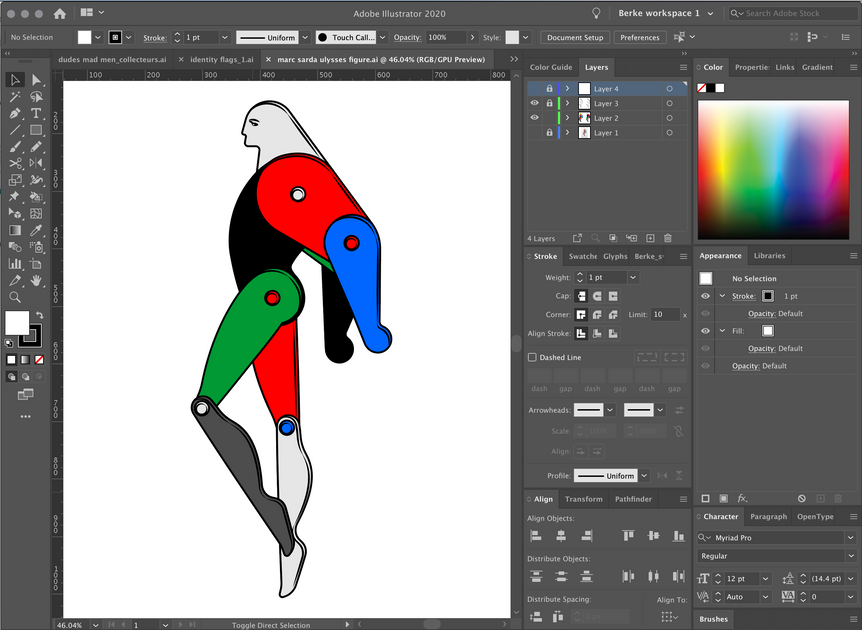Image resolution: width=862 pixels, height=630 pixels.
Task: Choose round cap in Stroke panel
Action: 597,296
